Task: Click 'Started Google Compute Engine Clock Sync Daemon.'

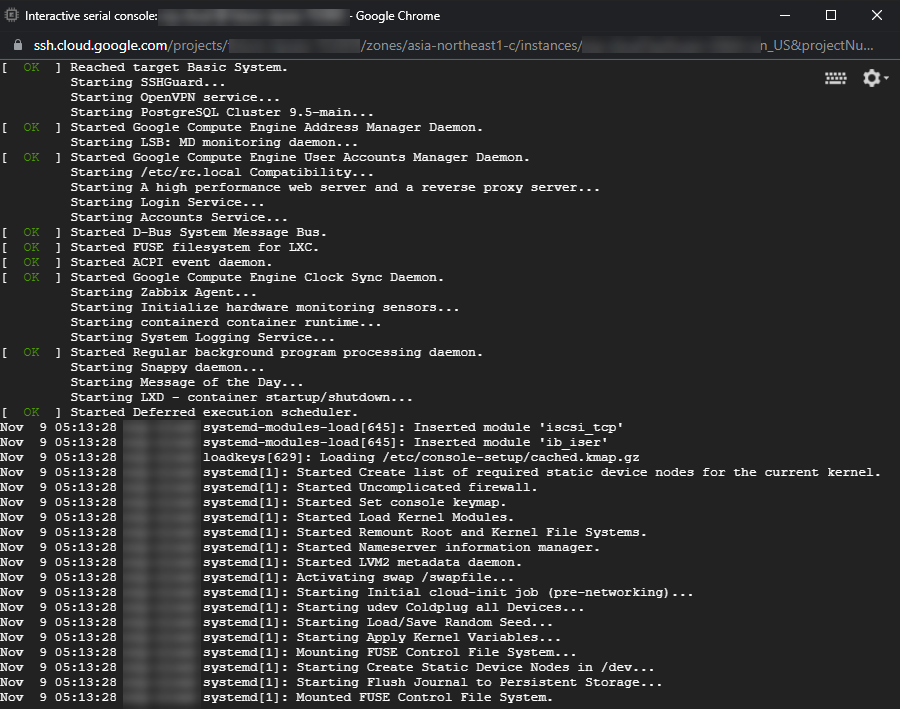Action: [x=257, y=277]
